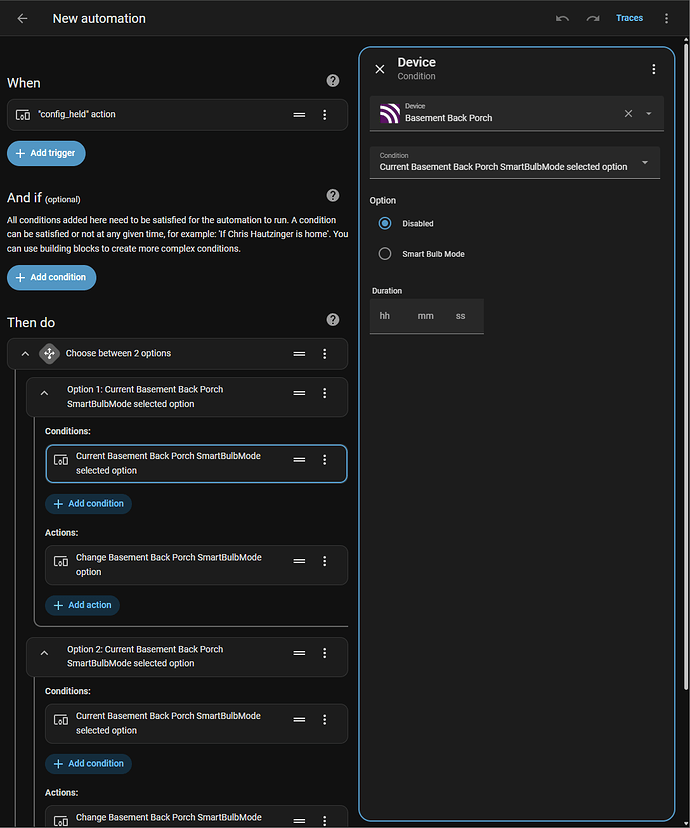Open the Traces view
This screenshot has height=828, width=690.
[629, 18]
